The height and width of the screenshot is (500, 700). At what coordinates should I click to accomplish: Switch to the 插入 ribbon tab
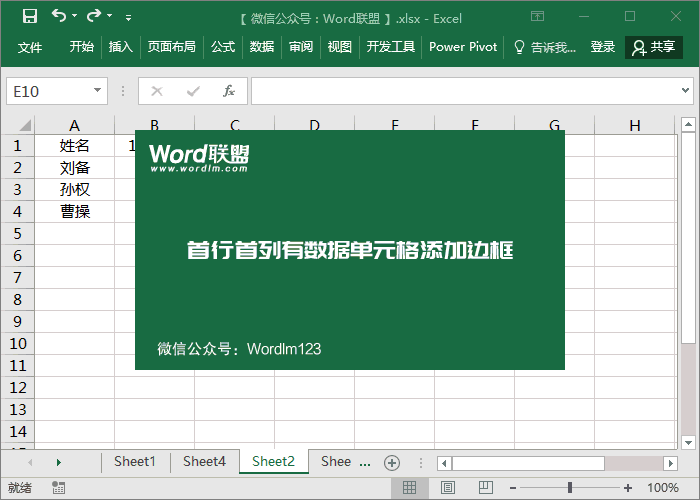pyautogui.click(x=121, y=46)
